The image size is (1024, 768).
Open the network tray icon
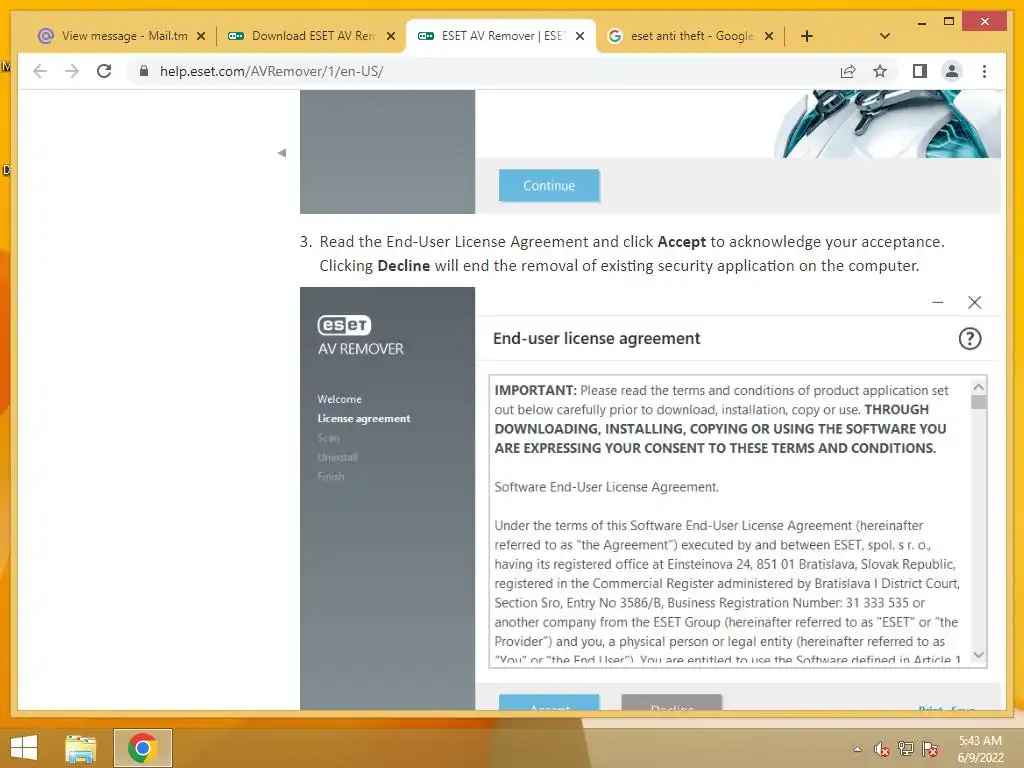906,749
